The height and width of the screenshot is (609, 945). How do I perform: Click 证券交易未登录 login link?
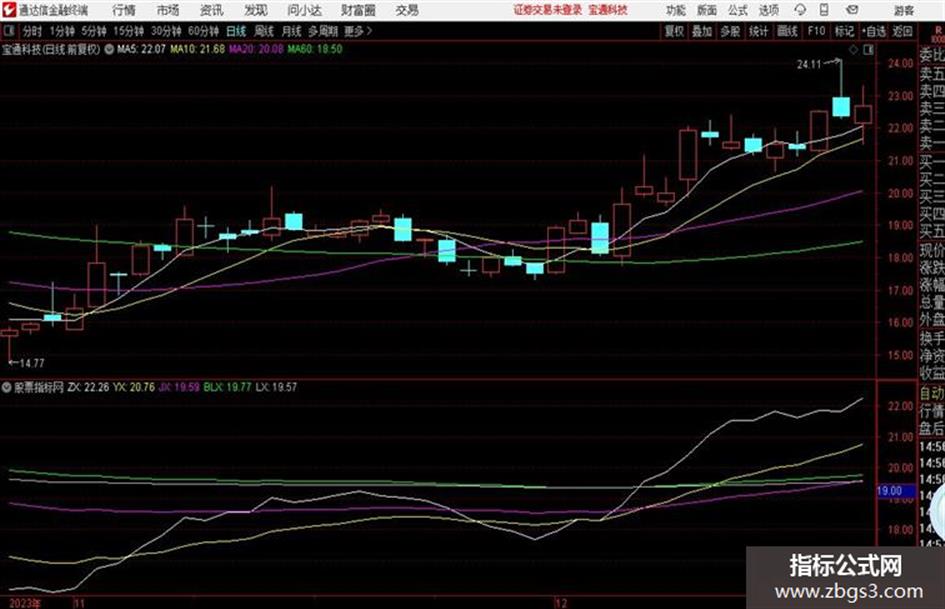coord(548,10)
